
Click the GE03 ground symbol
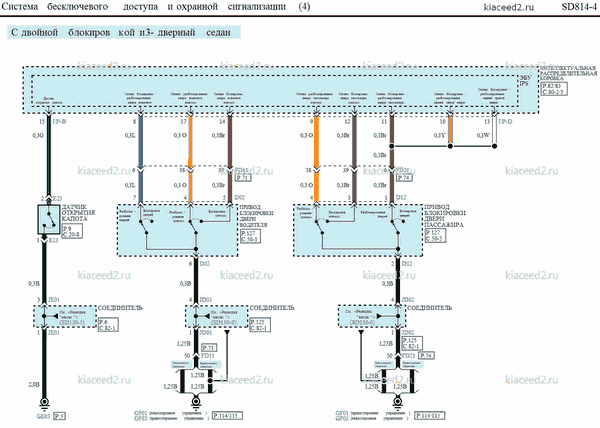click(x=44, y=402)
